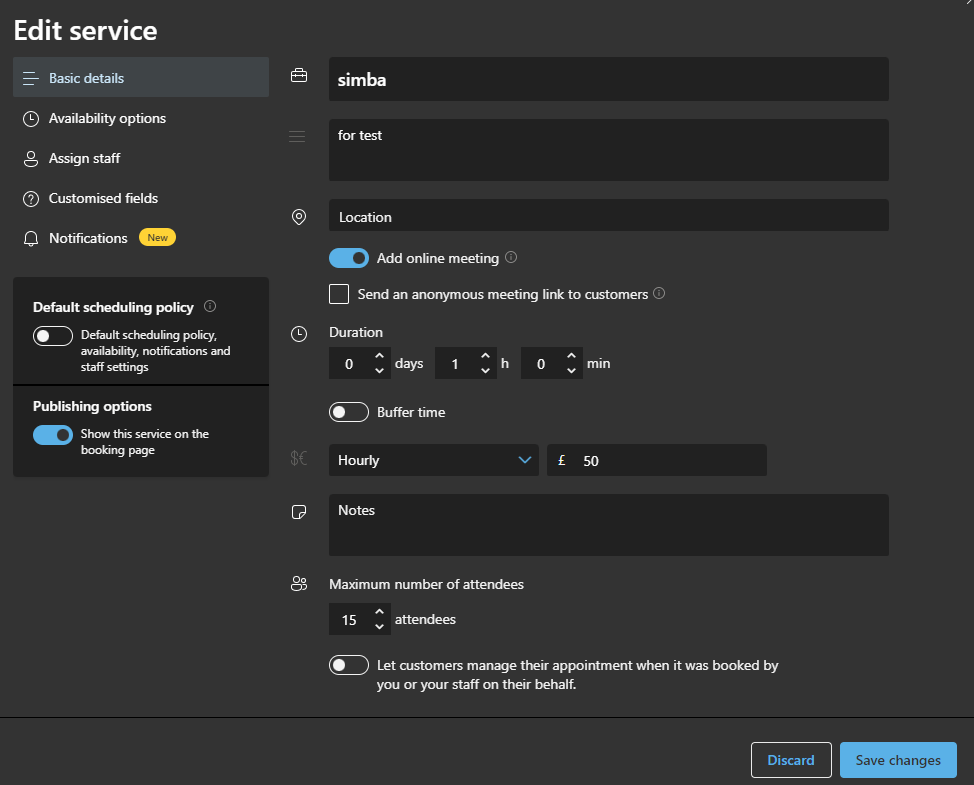Viewport: 974px width, 785px height.
Task: Increase duration minutes value
Action: (x=571, y=356)
